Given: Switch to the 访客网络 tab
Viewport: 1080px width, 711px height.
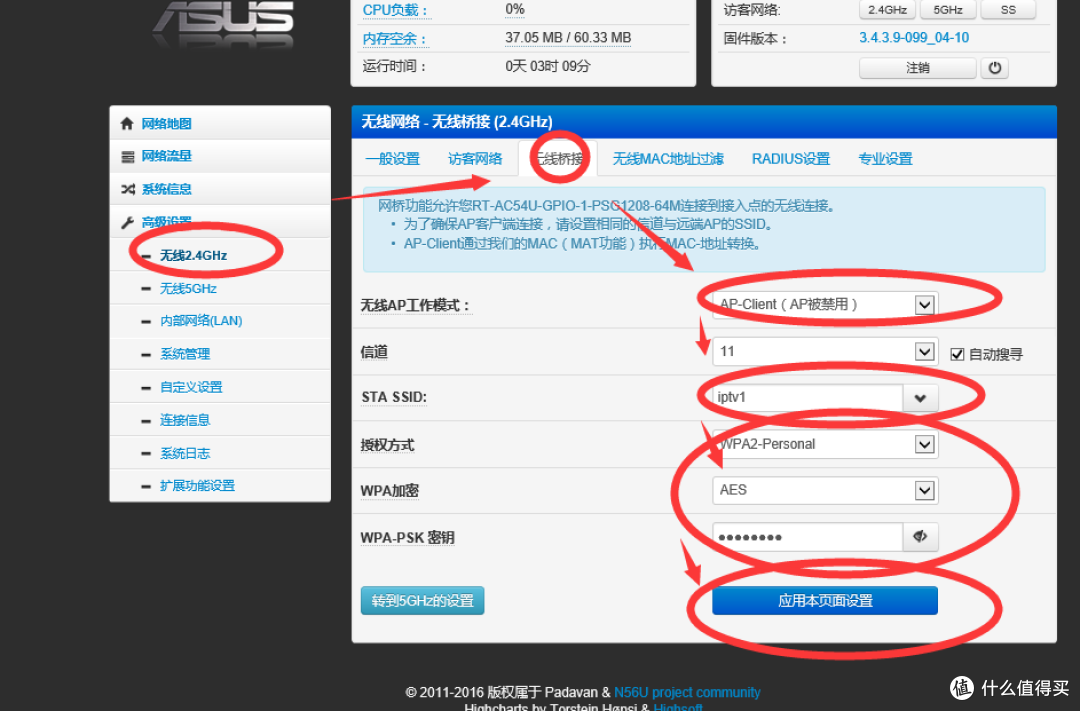Looking at the screenshot, I should tap(475, 159).
